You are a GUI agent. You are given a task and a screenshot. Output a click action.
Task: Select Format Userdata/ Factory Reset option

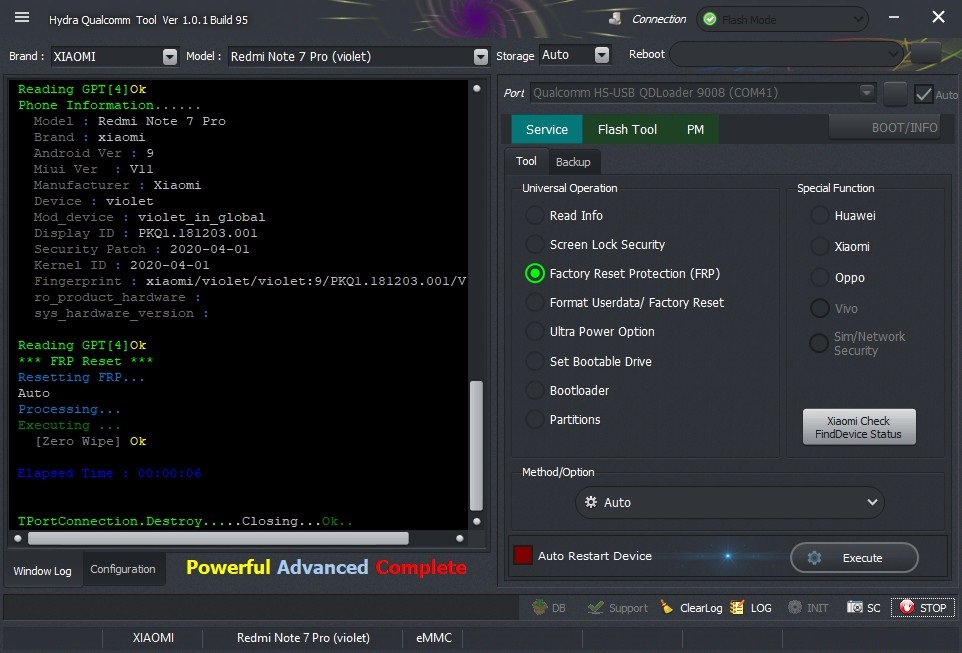534,303
